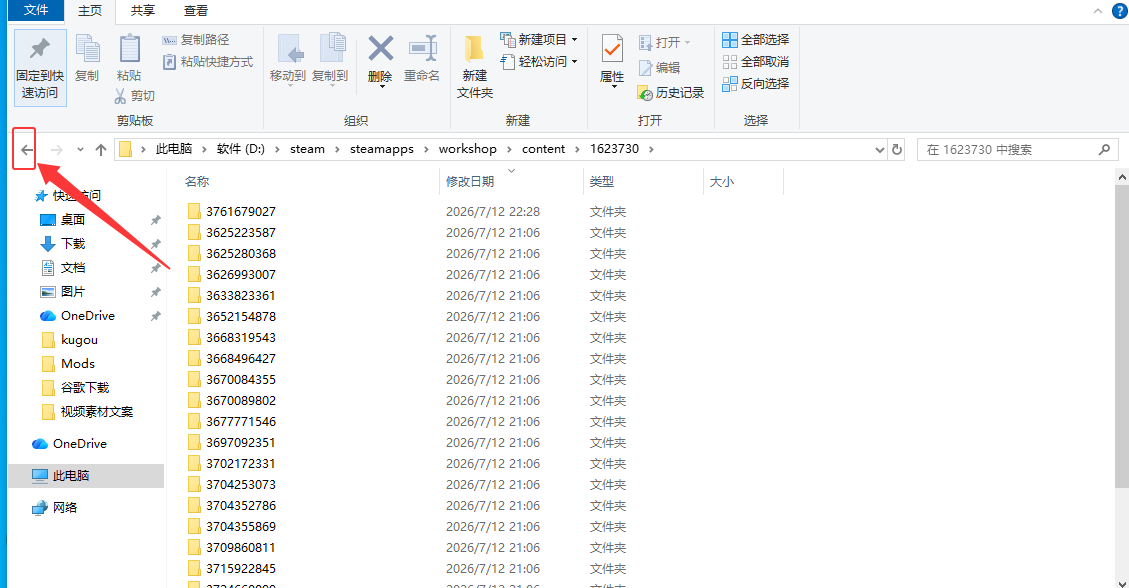The height and width of the screenshot is (588, 1129).
Task: Deselect everything with 全部取消
Action: [755, 62]
